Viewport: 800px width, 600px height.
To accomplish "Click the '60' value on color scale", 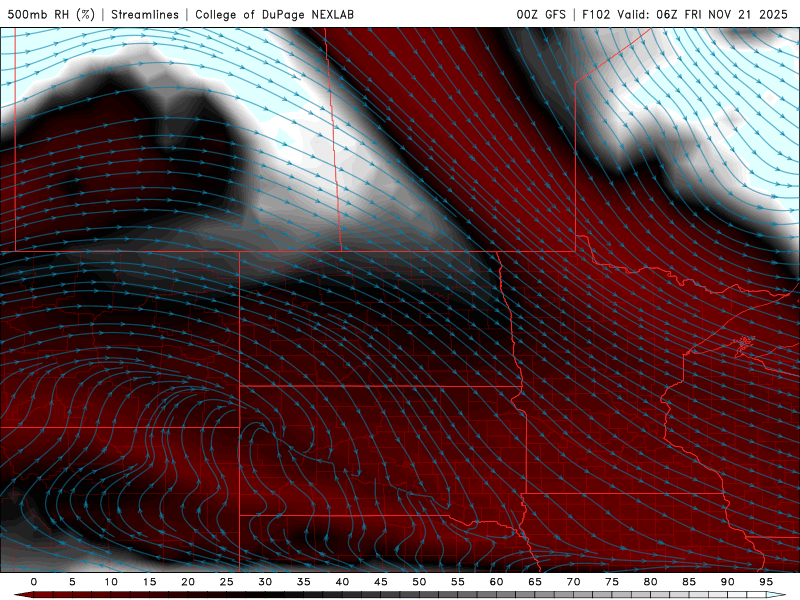I will pyautogui.click(x=496, y=582).
